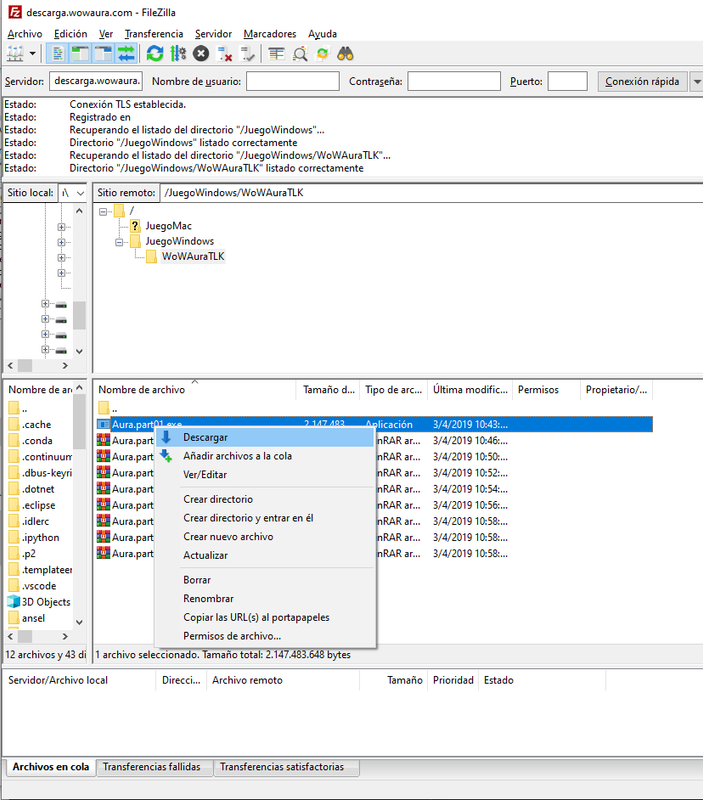Image resolution: width=703 pixels, height=800 pixels.
Task: Click the .vscode folder icon in local list
Action: pos(14,586)
